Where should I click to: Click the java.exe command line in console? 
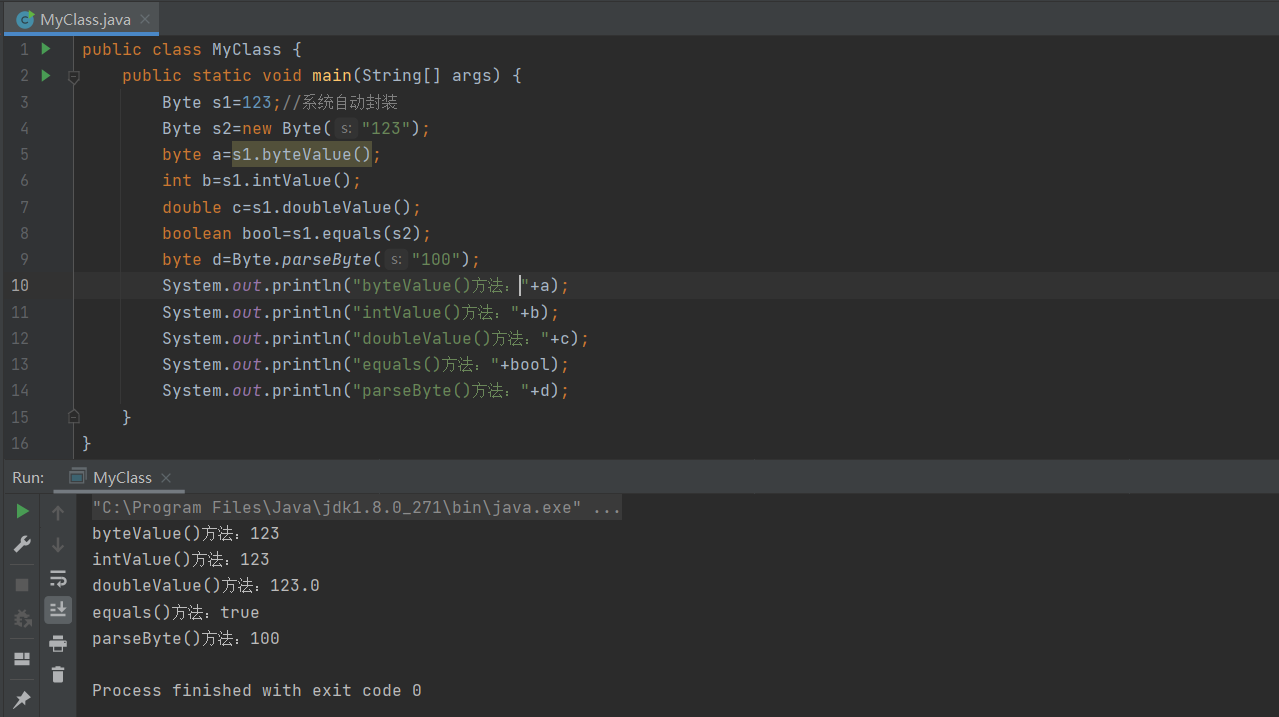coord(356,508)
